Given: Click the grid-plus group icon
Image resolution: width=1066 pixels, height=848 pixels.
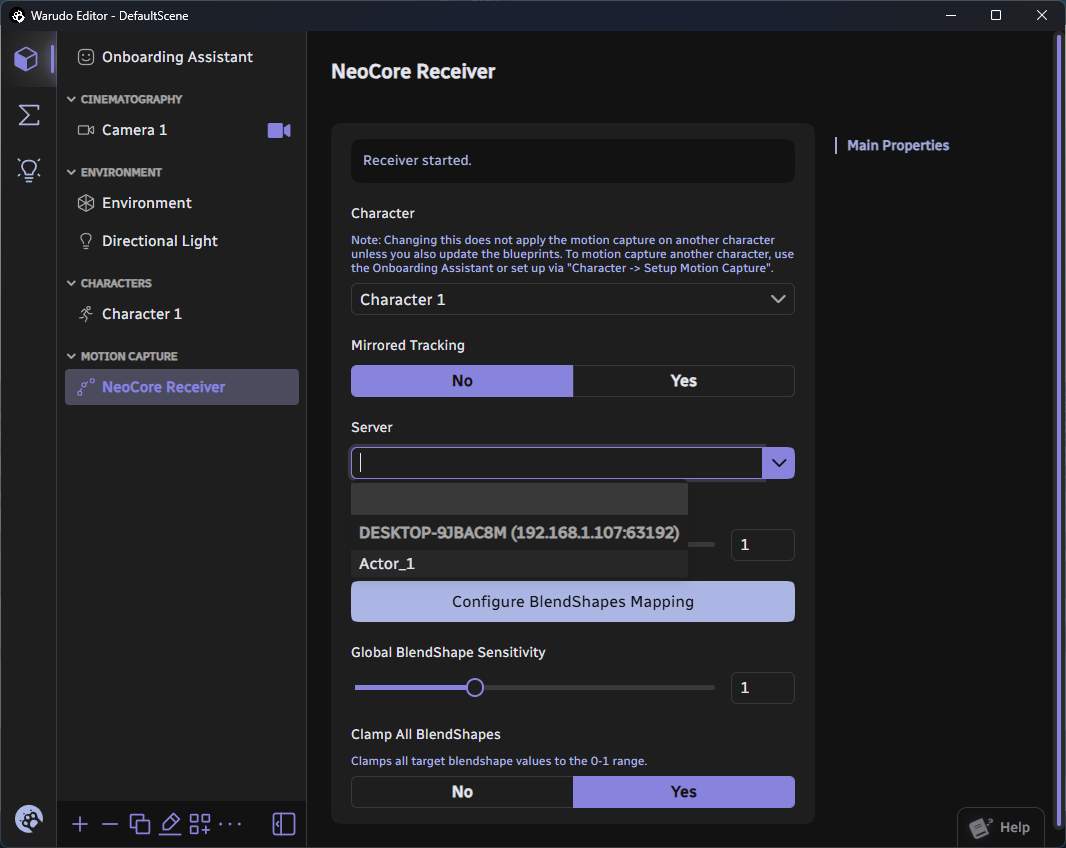Looking at the screenshot, I should 200,824.
